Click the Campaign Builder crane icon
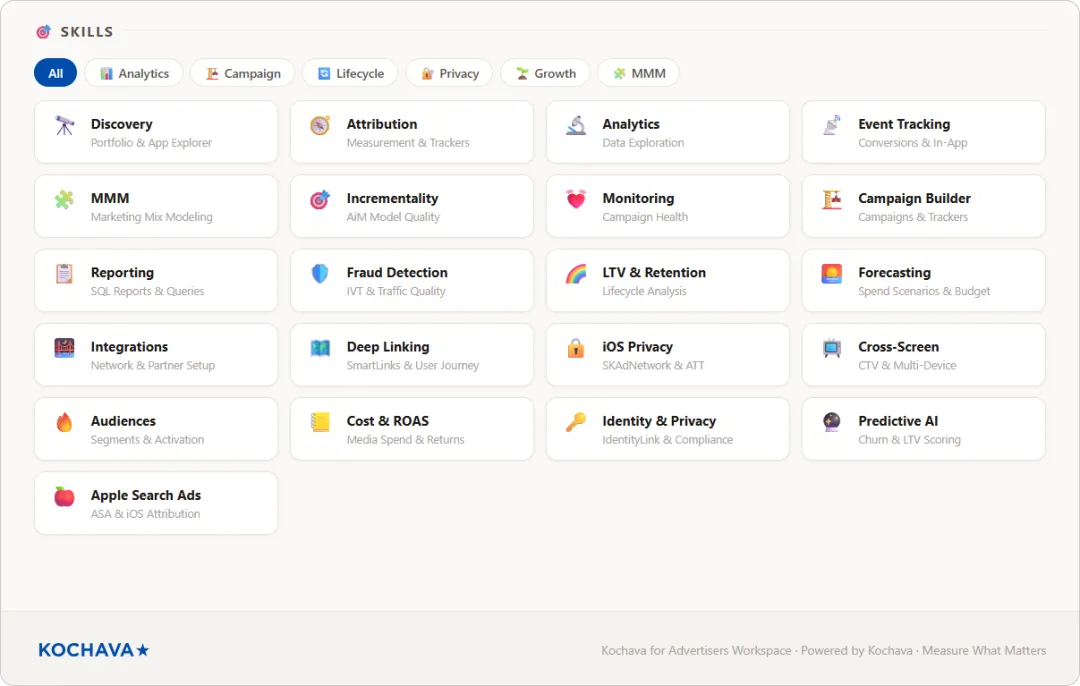Viewport: 1080px width, 686px height. coord(832,200)
